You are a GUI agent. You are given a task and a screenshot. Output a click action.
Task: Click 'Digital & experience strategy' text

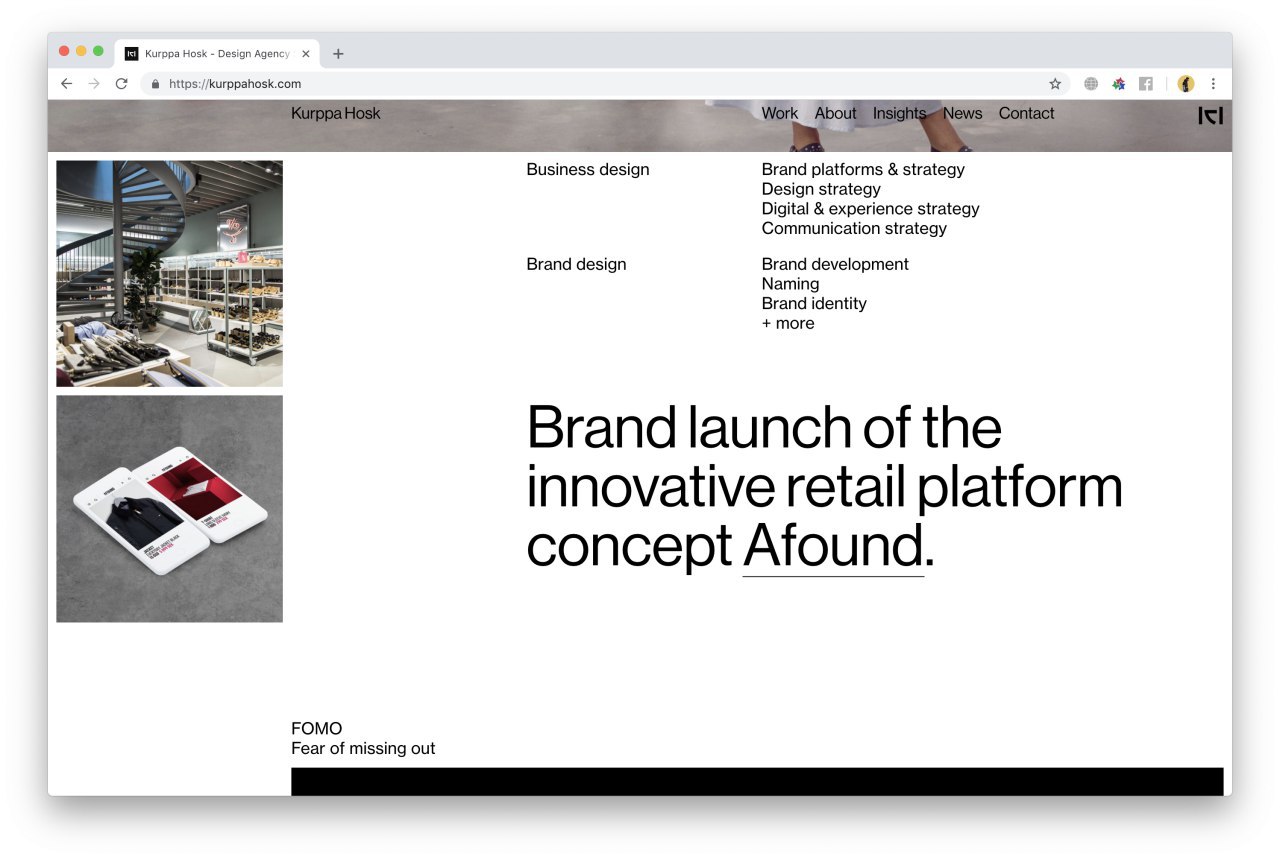pyautogui.click(x=870, y=209)
